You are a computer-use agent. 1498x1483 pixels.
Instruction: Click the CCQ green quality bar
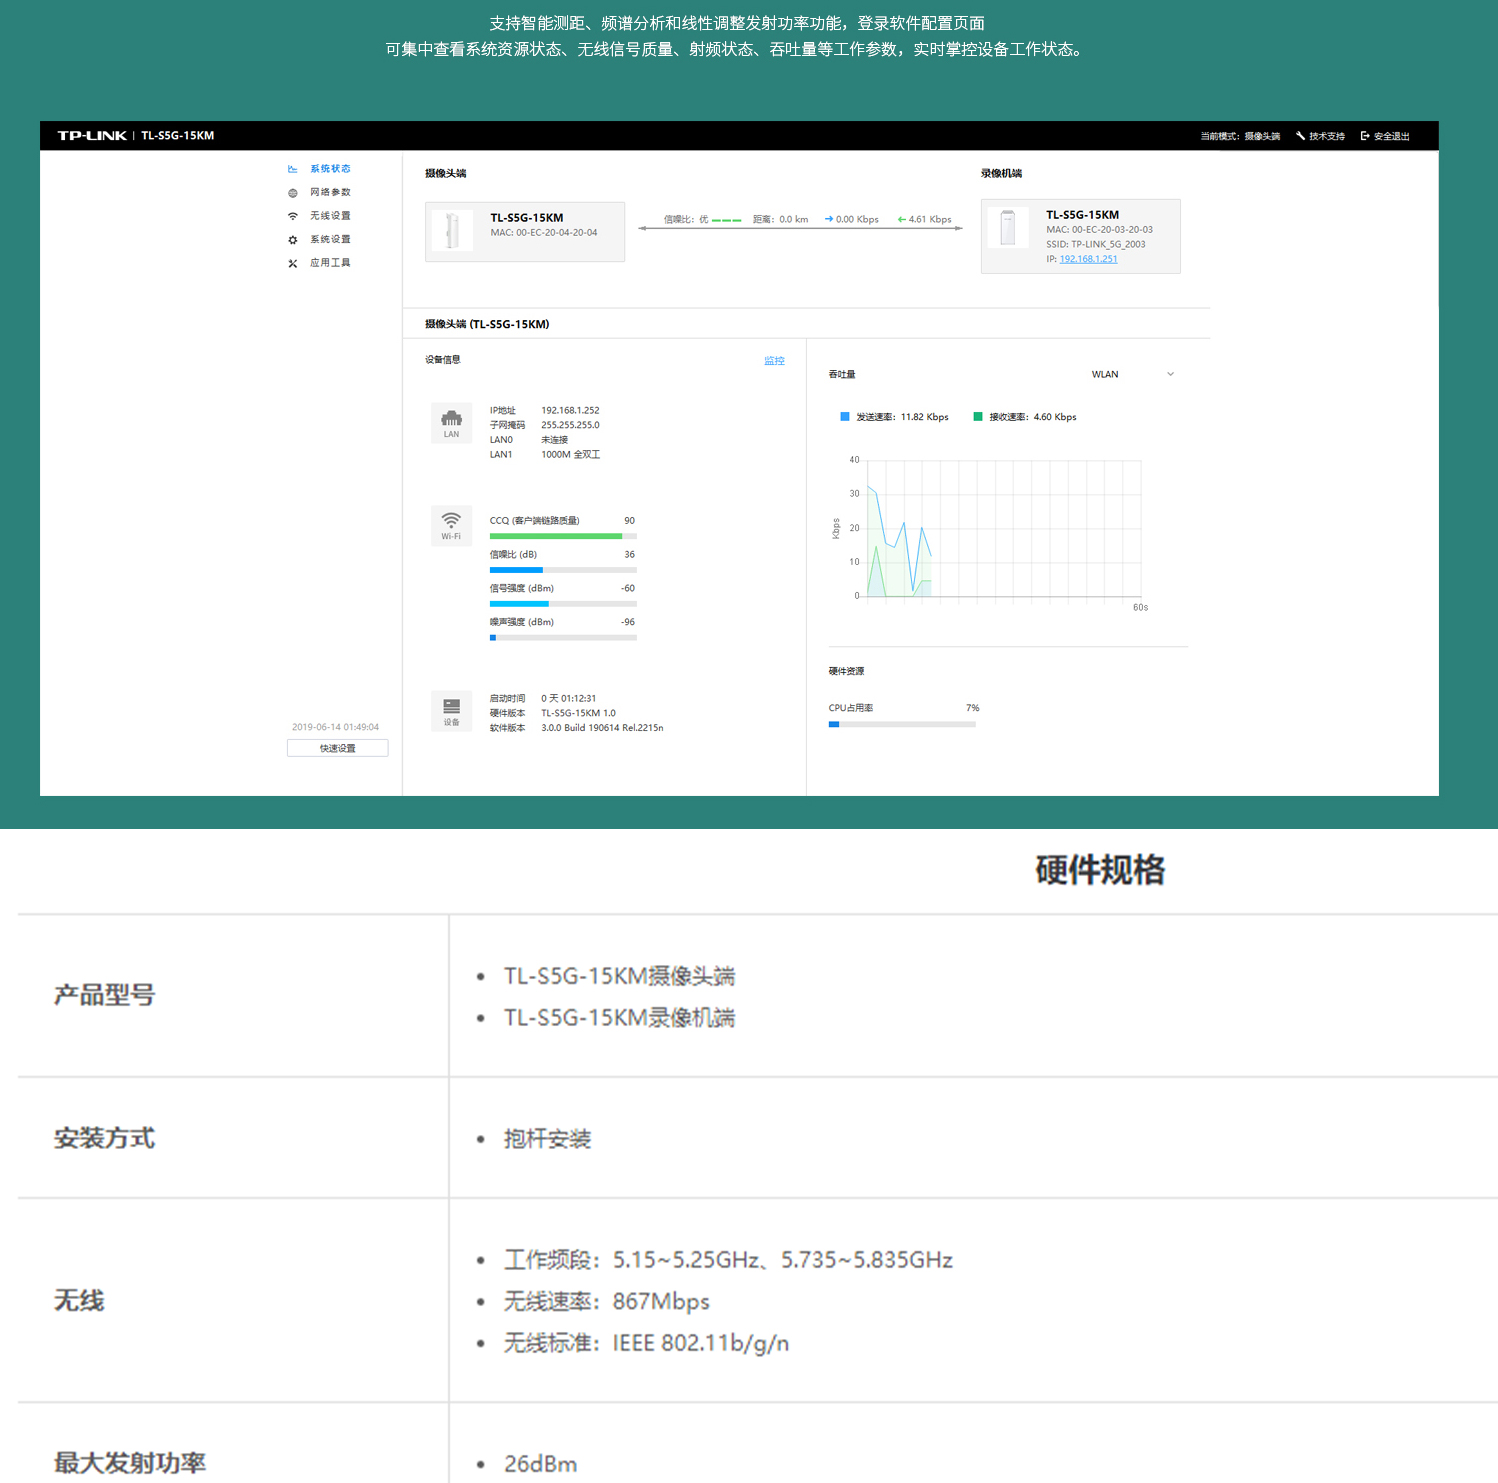(563, 537)
